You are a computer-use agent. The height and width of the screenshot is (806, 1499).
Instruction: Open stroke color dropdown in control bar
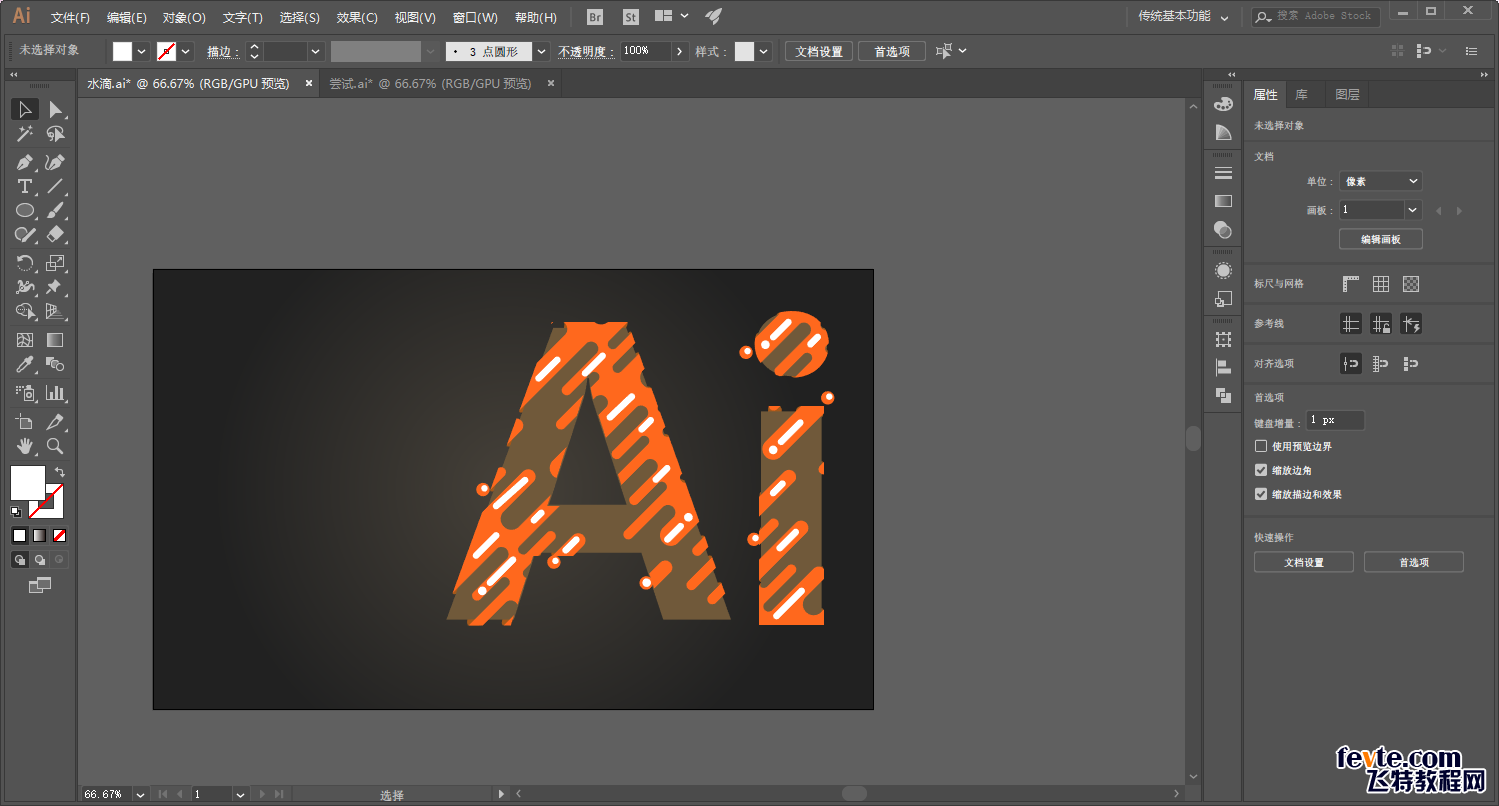point(185,51)
